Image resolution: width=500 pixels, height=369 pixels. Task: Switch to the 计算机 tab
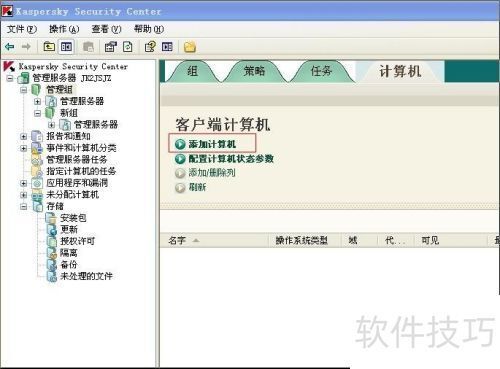[400, 71]
